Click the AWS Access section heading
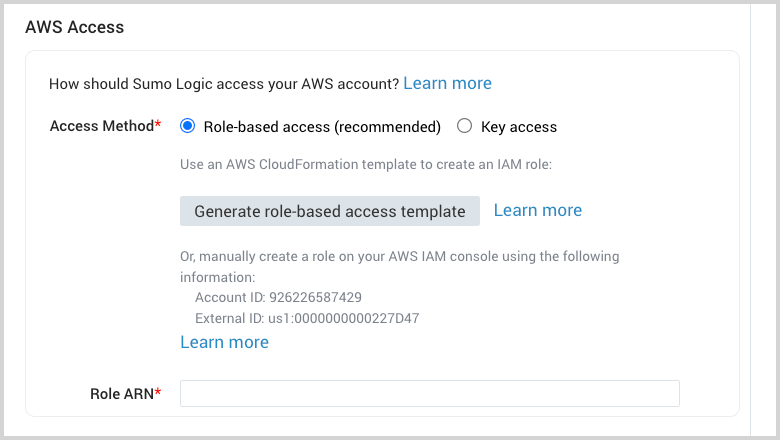The width and height of the screenshot is (780, 440). tap(75, 27)
